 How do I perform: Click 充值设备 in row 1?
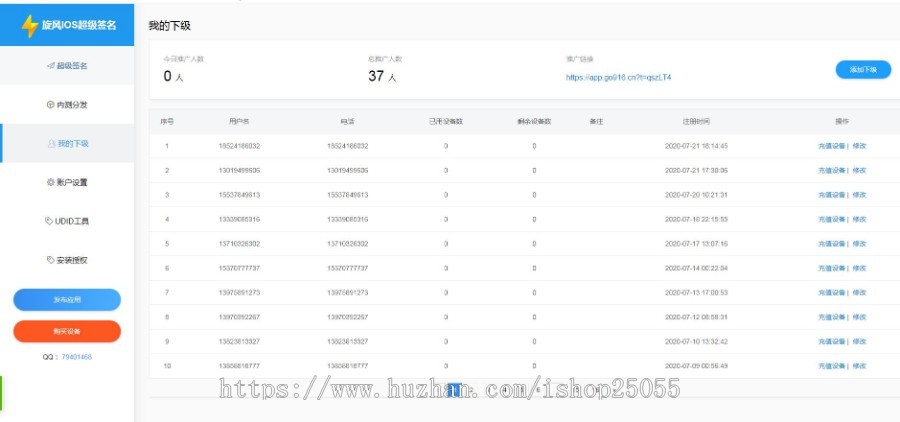click(831, 146)
